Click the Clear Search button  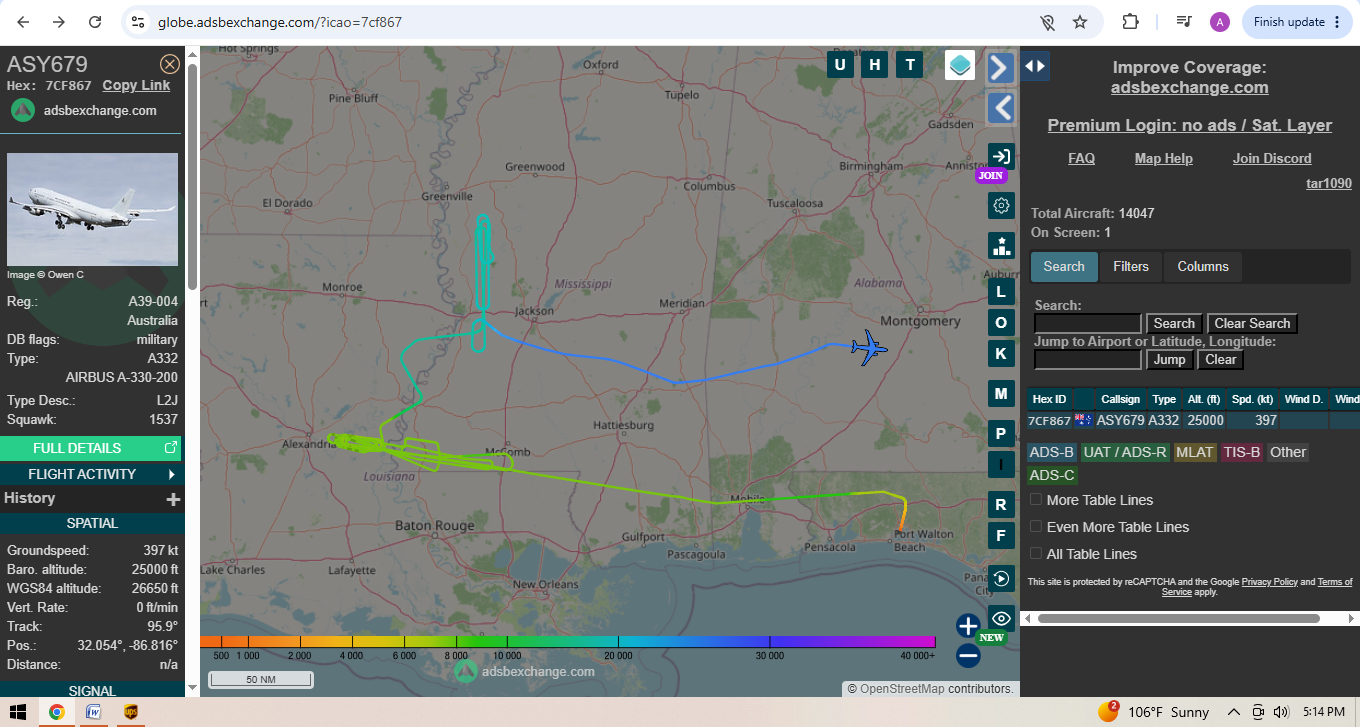point(1253,324)
